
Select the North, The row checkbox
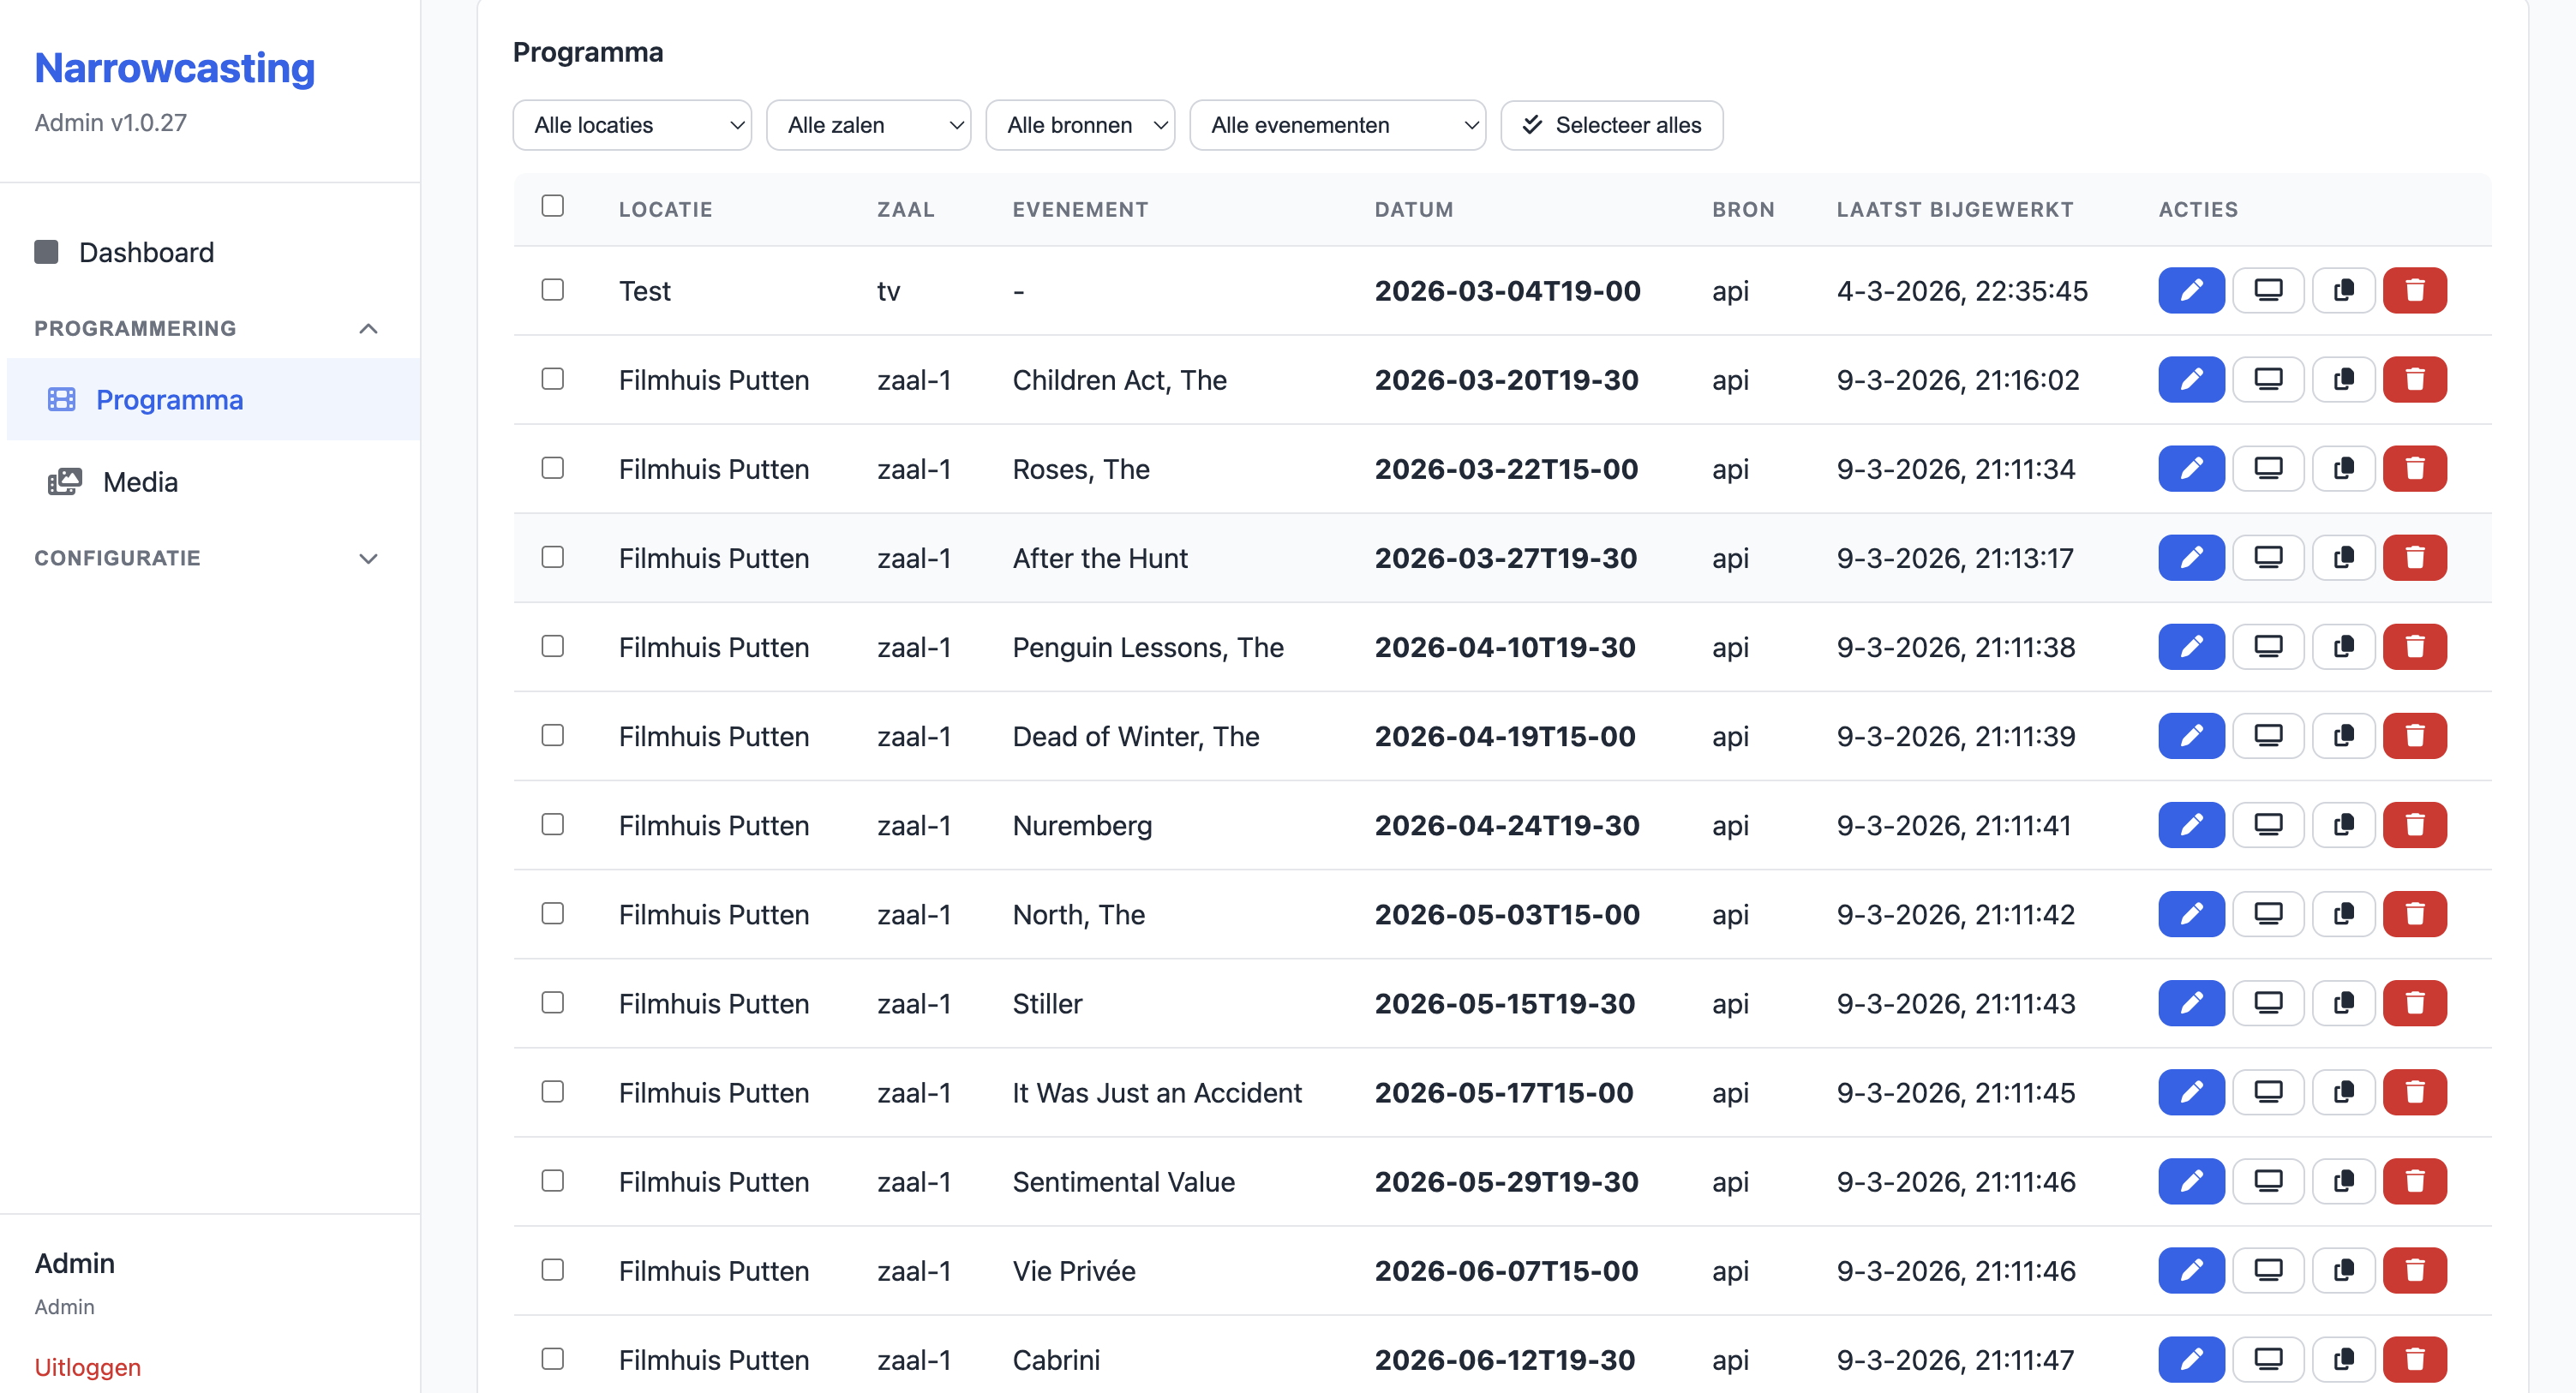point(552,913)
